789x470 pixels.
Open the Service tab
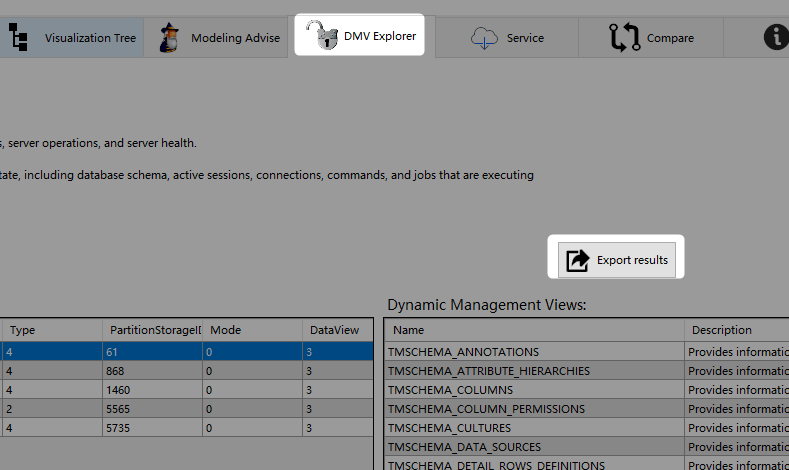(x=525, y=38)
